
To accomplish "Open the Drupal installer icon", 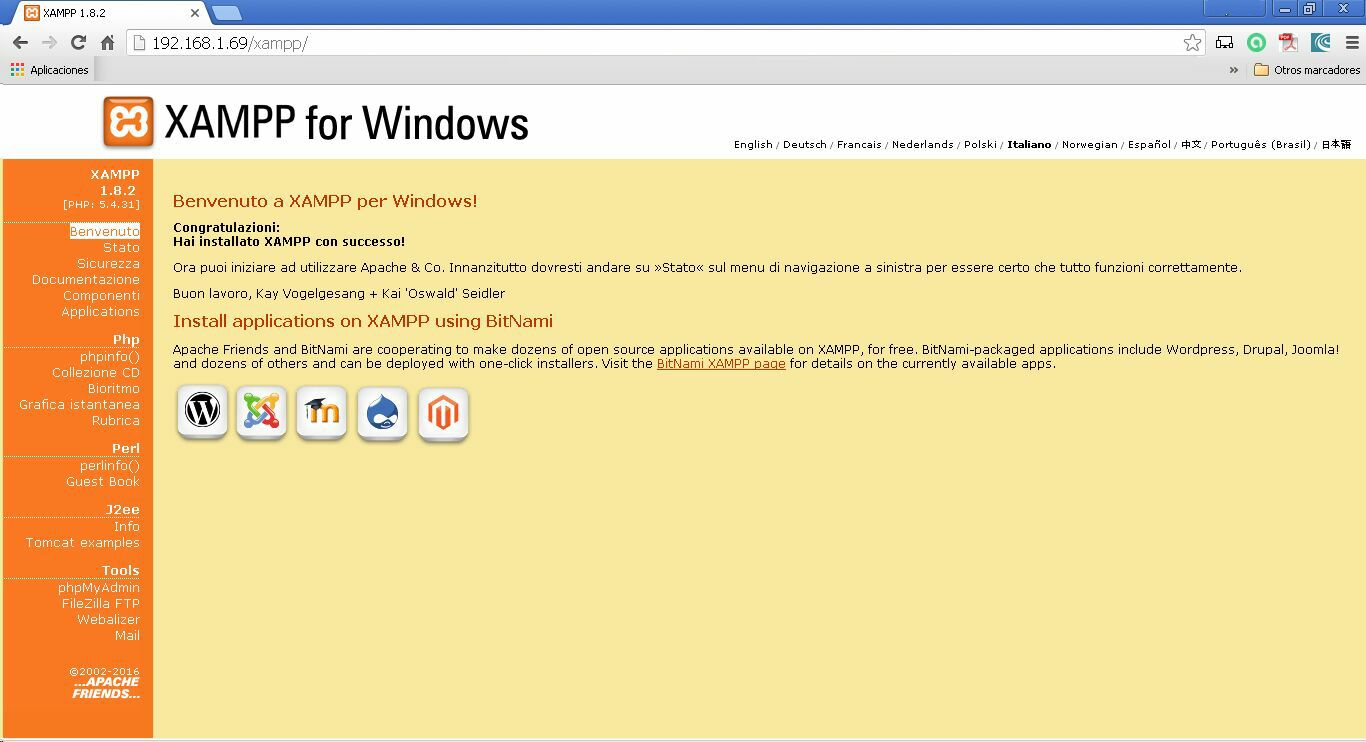I will [382, 413].
